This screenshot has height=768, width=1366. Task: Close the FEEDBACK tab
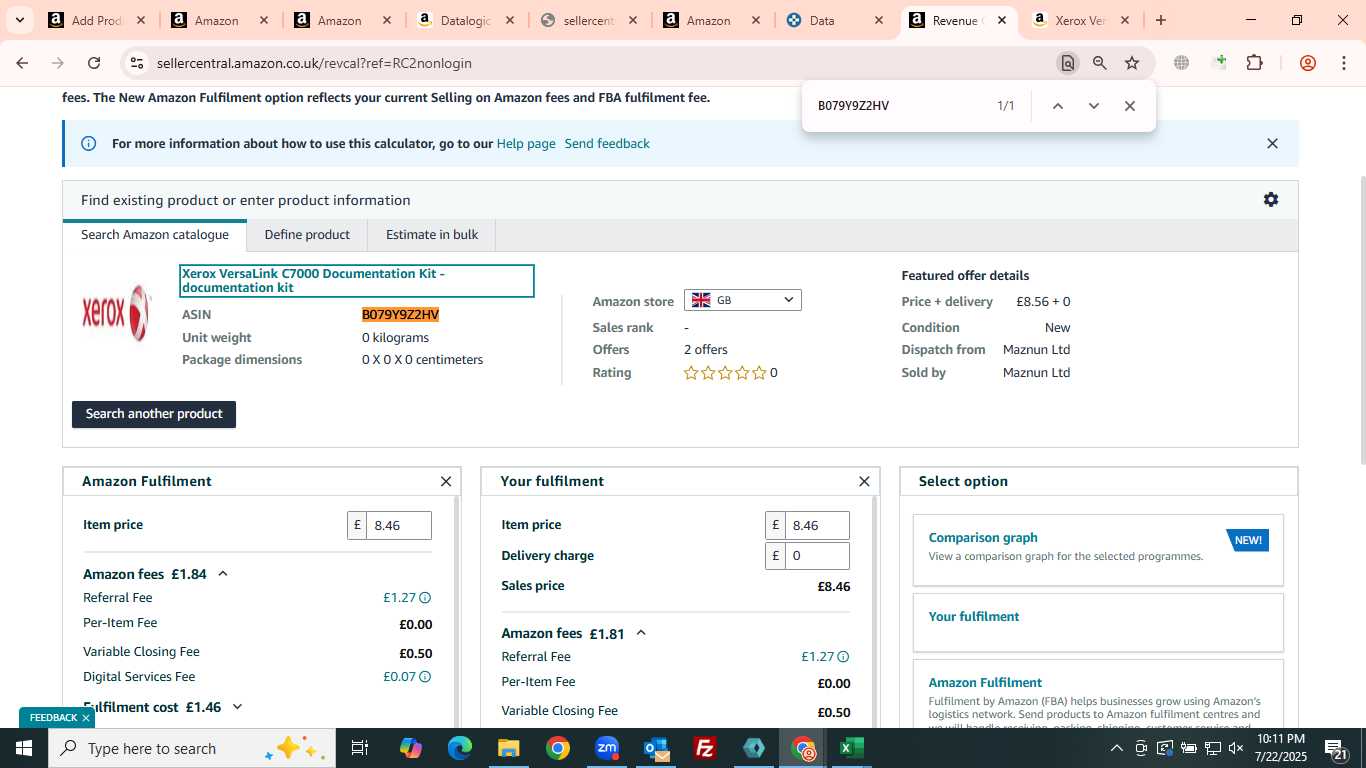(x=86, y=718)
